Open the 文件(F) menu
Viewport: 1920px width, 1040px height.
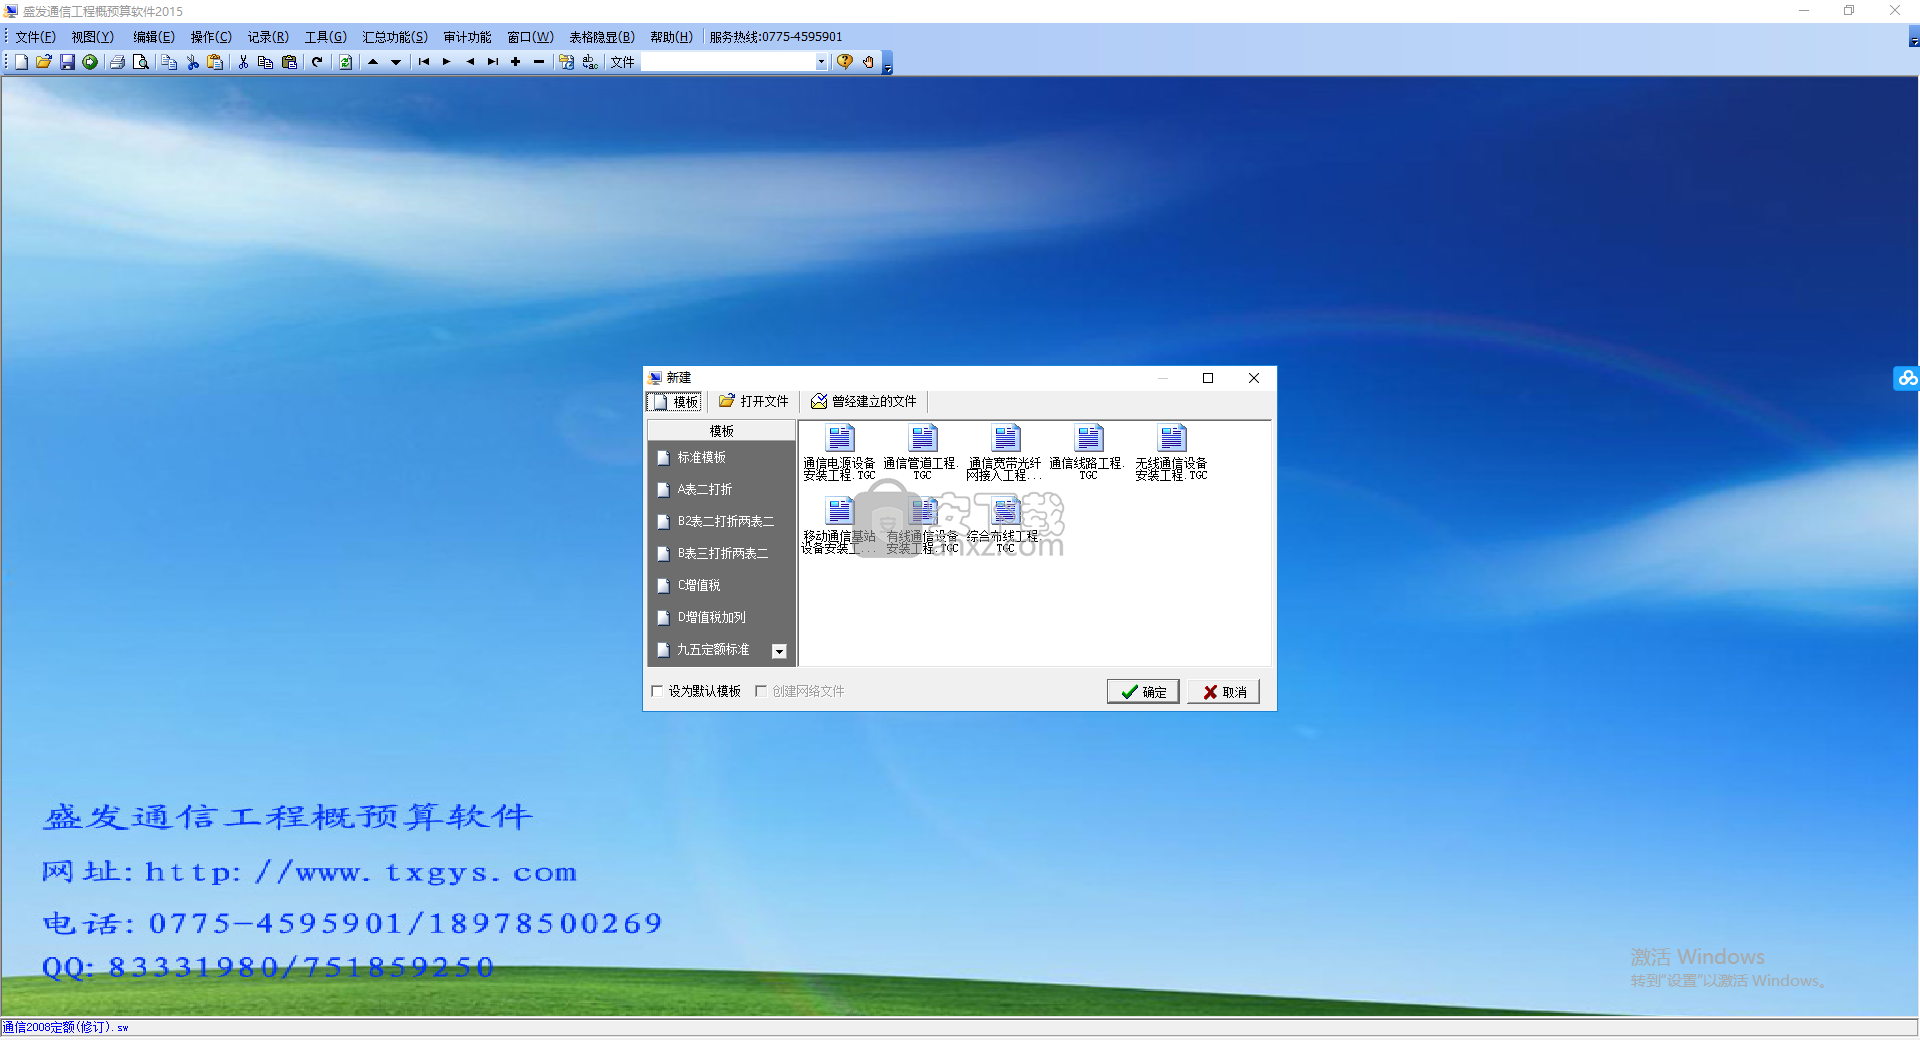[x=36, y=37]
